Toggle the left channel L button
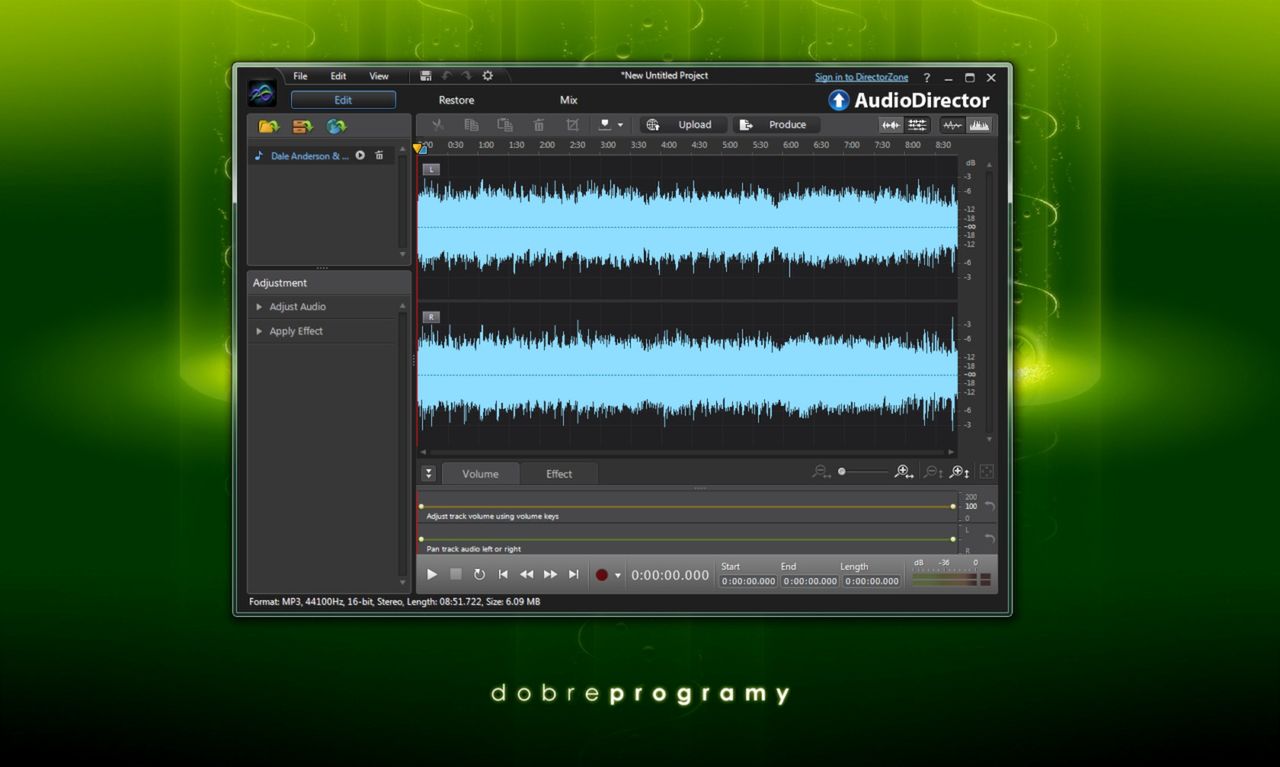 [x=431, y=170]
